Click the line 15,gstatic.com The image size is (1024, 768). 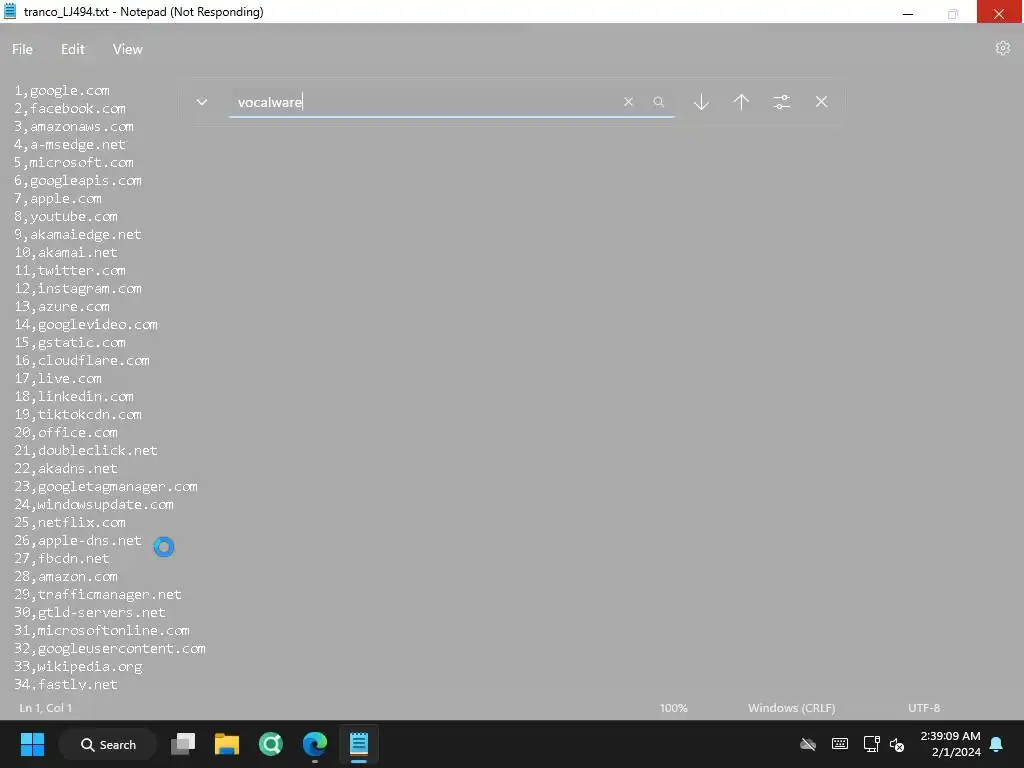[70, 343]
